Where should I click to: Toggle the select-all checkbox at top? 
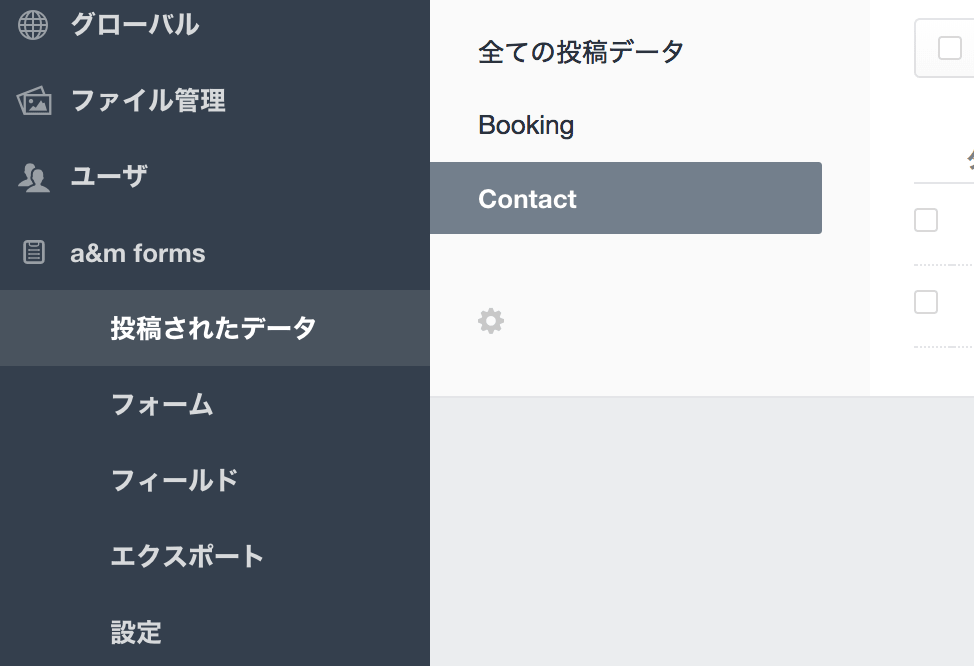click(949, 48)
